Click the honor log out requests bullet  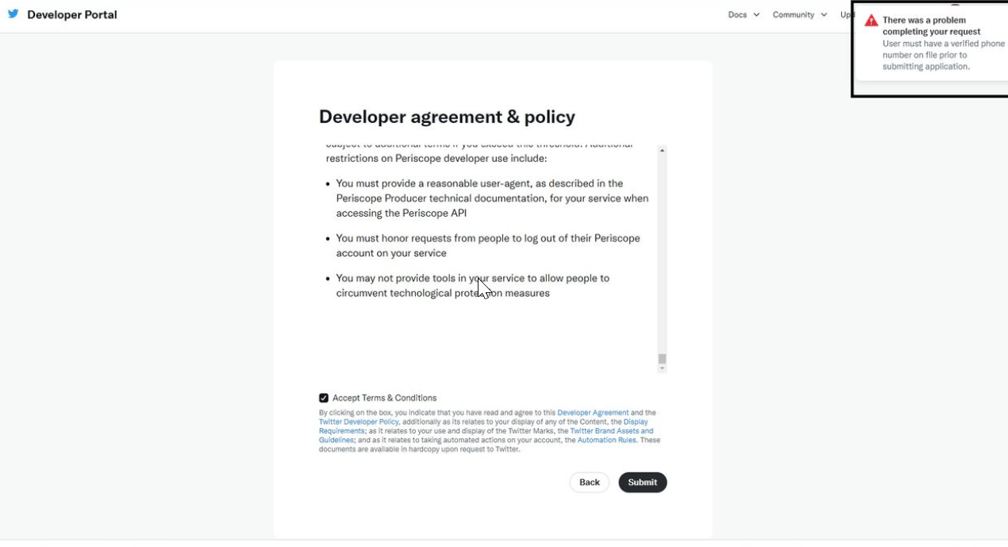(x=488, y=246)
